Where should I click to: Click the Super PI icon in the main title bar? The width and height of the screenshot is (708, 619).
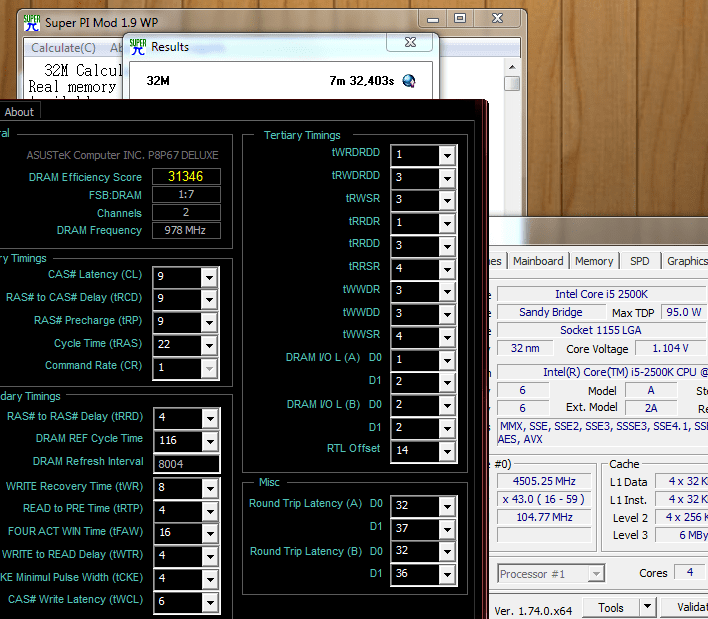click(32, 23)
